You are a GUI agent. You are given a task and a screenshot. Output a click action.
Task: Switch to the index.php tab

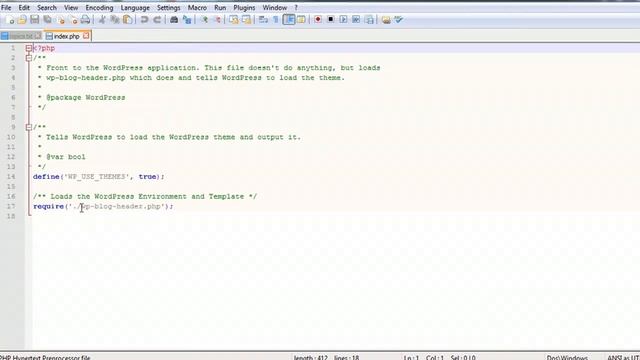[x=67, y=36]
